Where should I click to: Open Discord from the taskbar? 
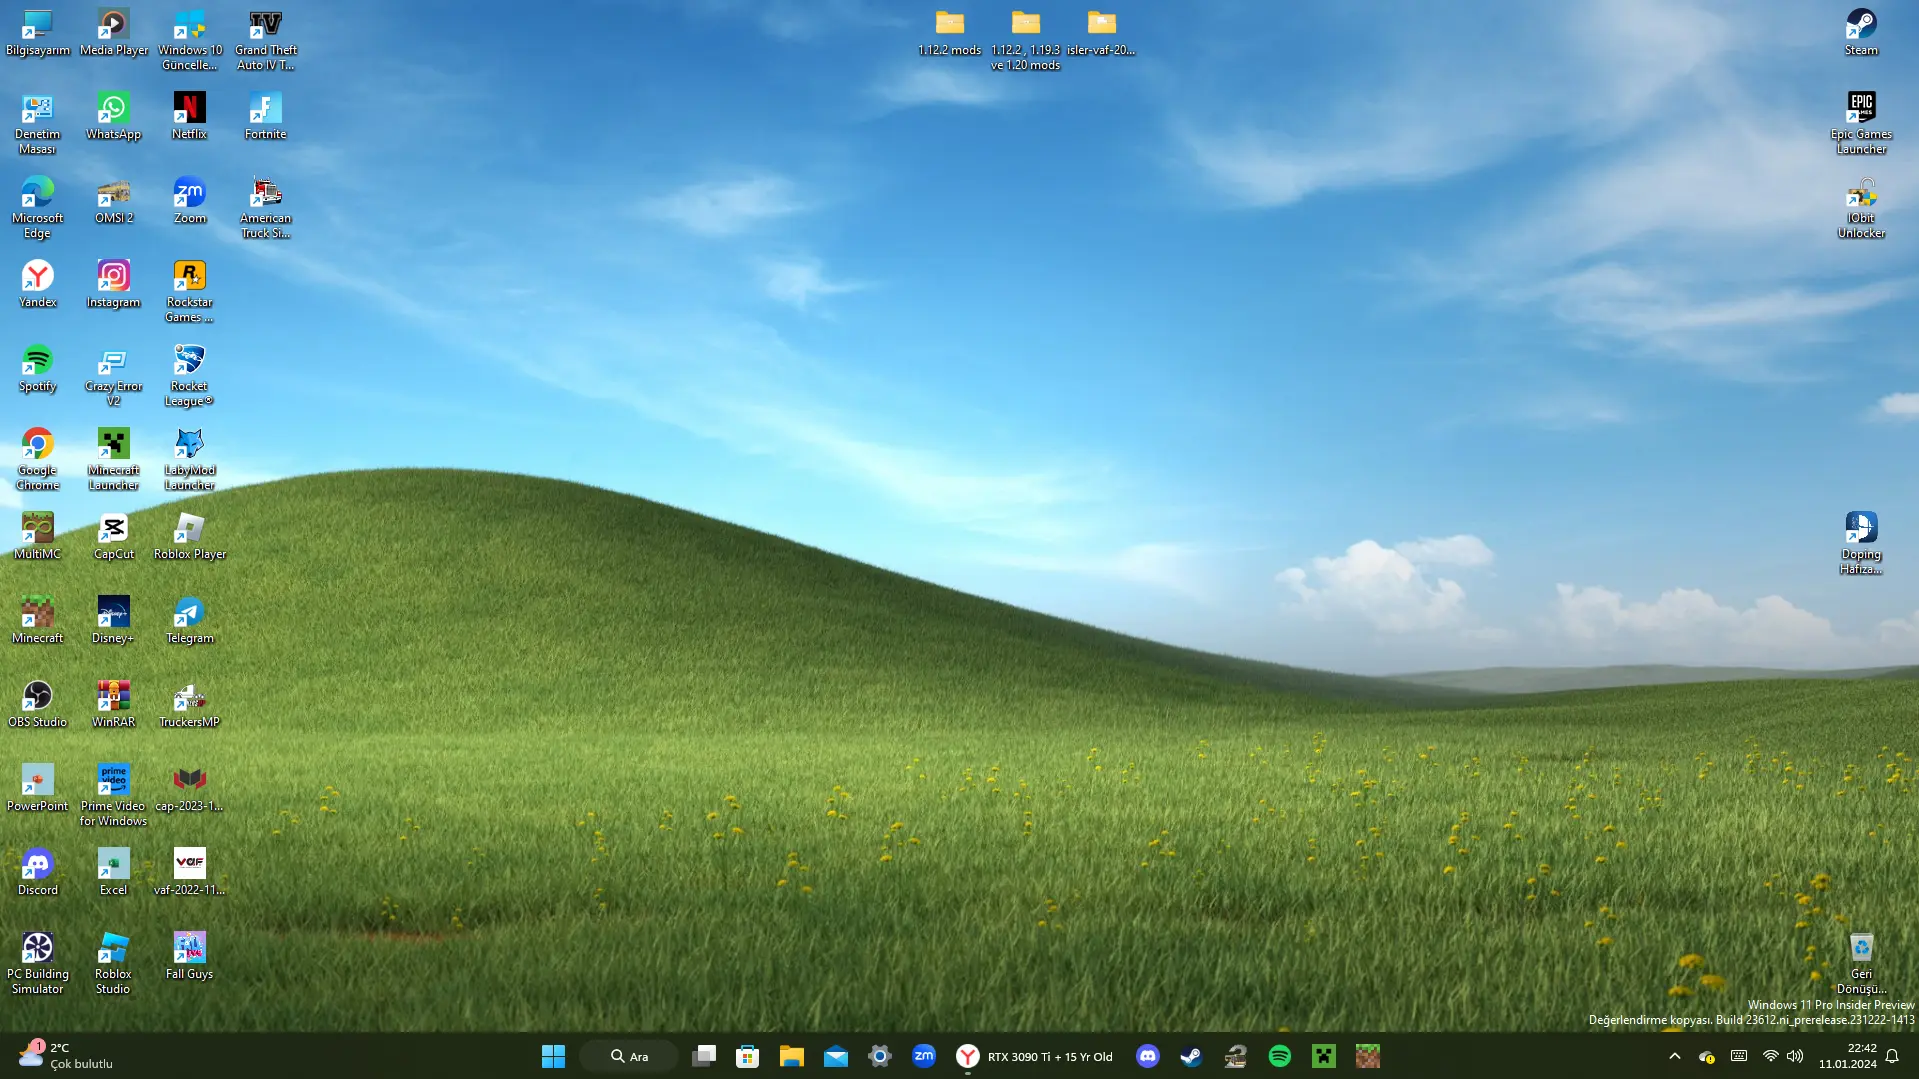(1148, 1056)
